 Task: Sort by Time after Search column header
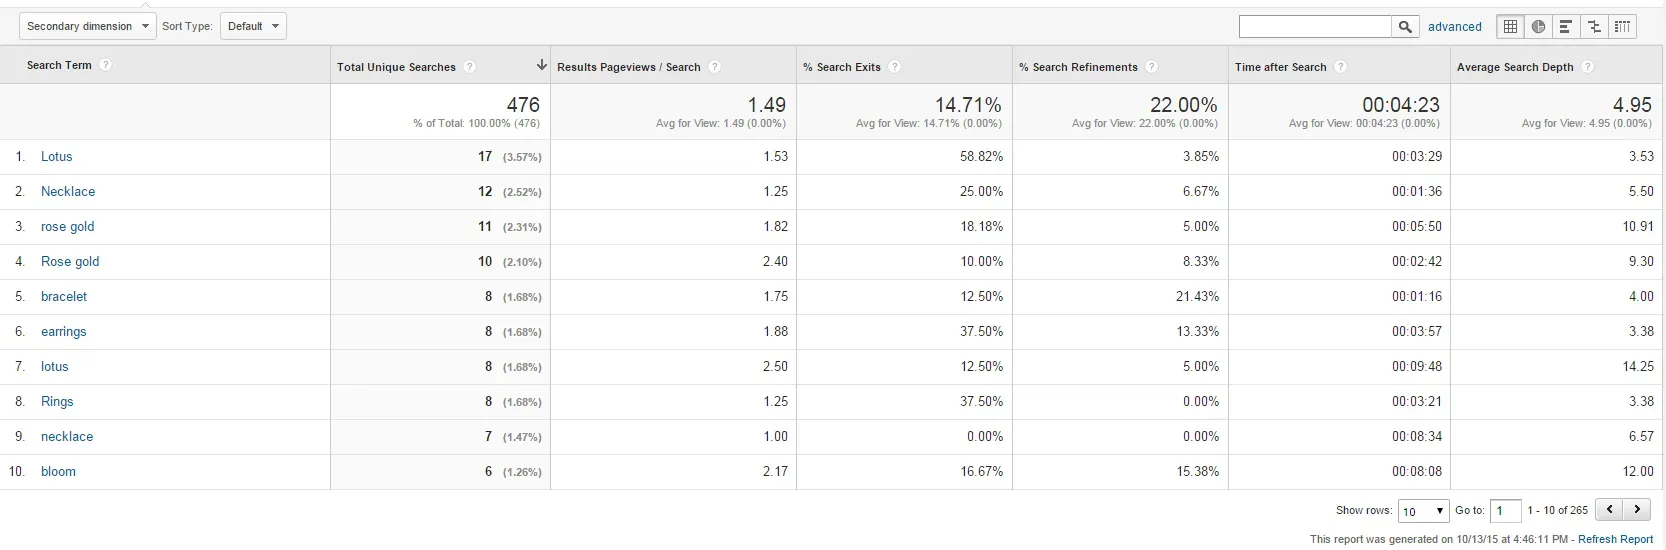tap(1280, 67)
